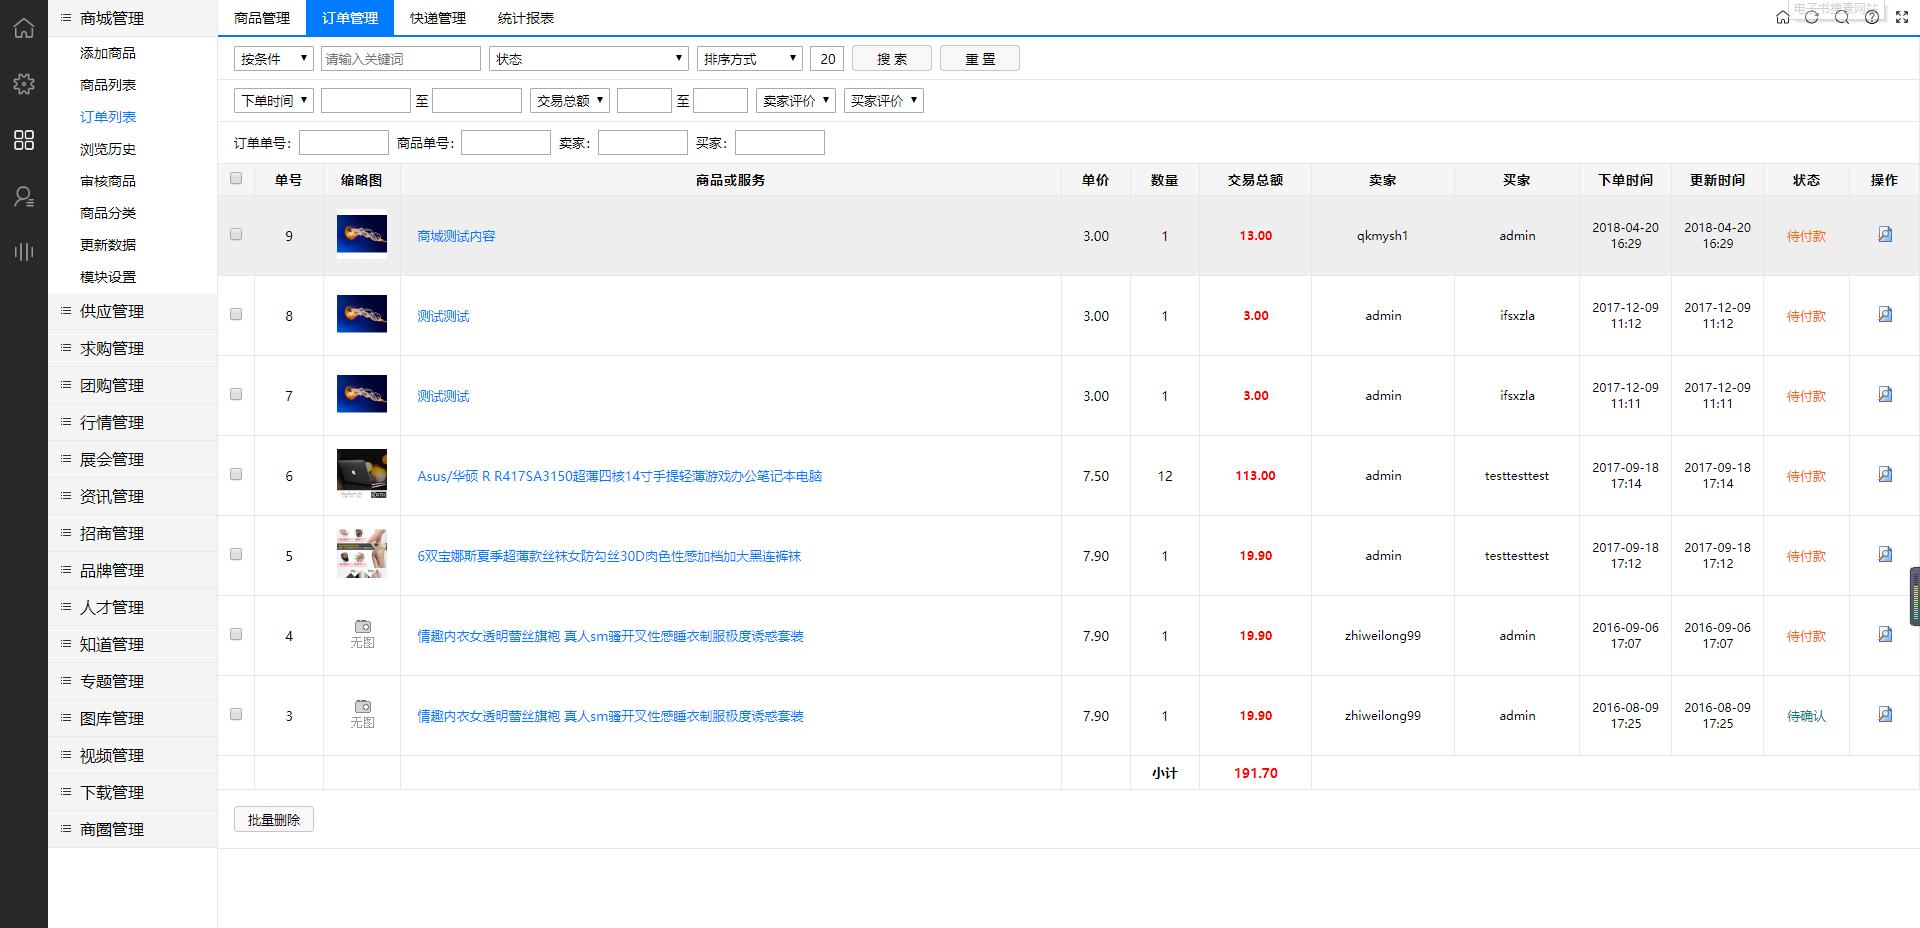Image resolution: width=1920 pixels, height=928 pixels.
Task: Tick the checkbox for order number 8
Action: point(236,314)
